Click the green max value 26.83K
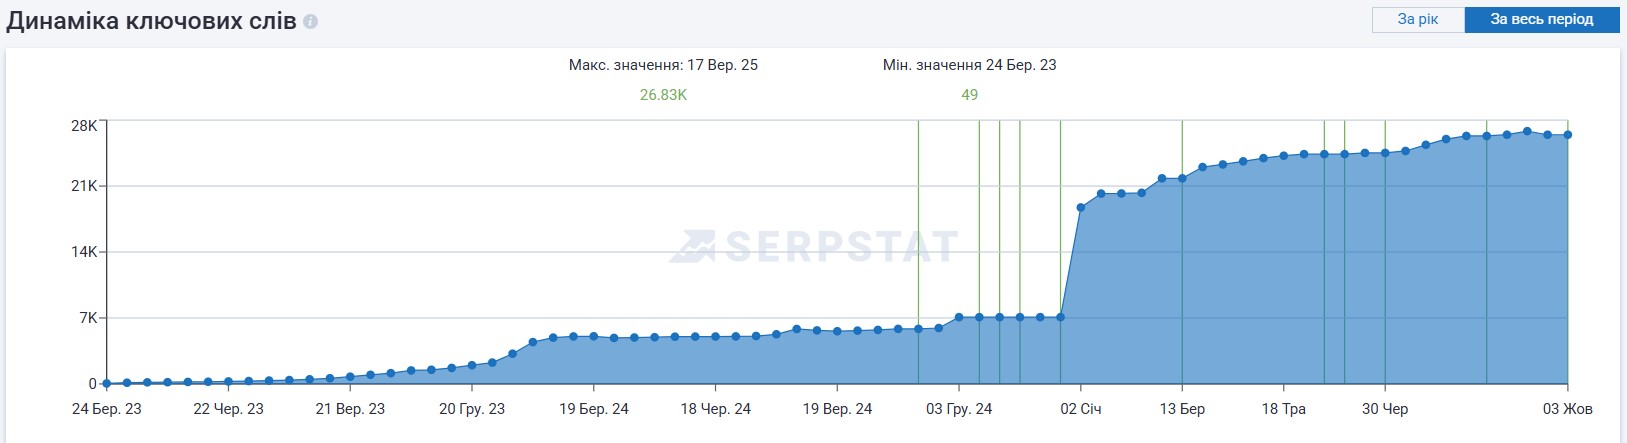This screenshot has width=1627, height=443. click(x=663, y=95)
